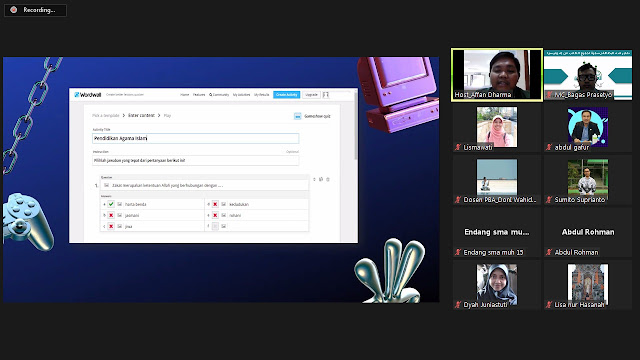Click muted microphone icon for MC_Bagas Prasetyo
Image resolution: width=640 pixels, height=360 pixels.
pyautogui.click(x=549, y=95)
